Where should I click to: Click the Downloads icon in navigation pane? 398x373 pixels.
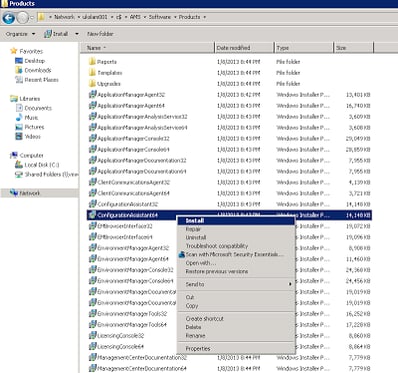pos(19,70)
